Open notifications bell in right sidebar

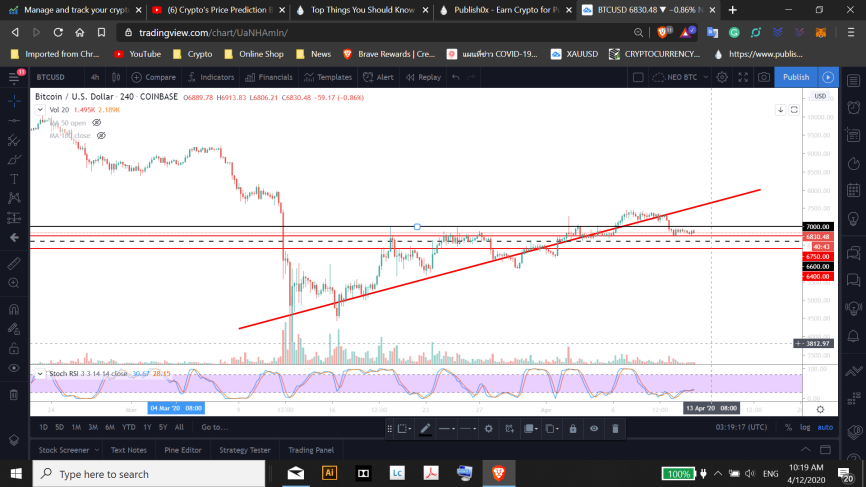tap(853, 336)
